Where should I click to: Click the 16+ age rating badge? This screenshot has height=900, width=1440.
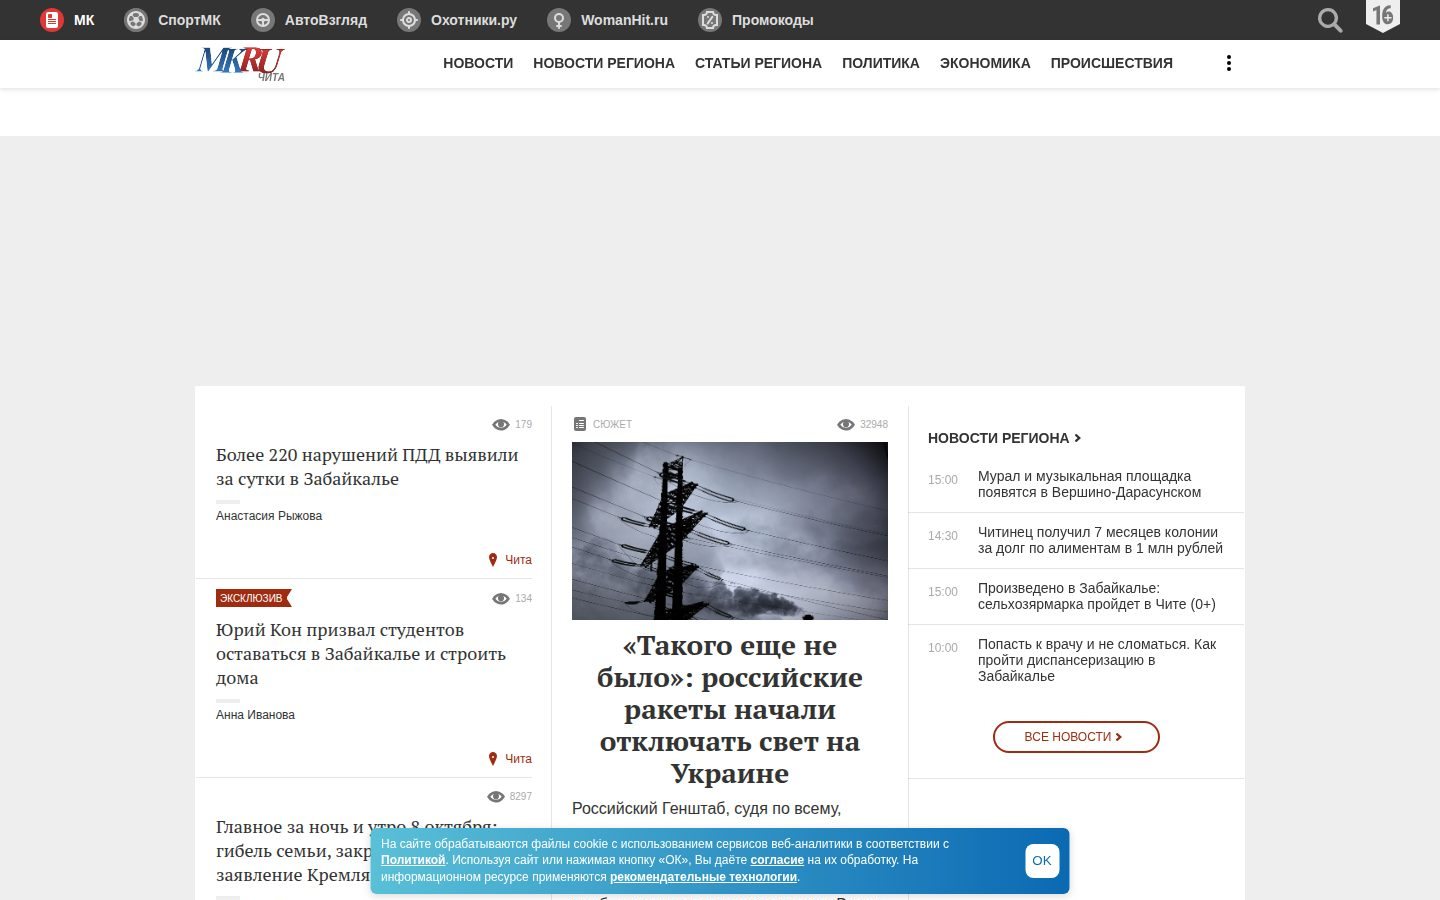[x=1383, y=16]
